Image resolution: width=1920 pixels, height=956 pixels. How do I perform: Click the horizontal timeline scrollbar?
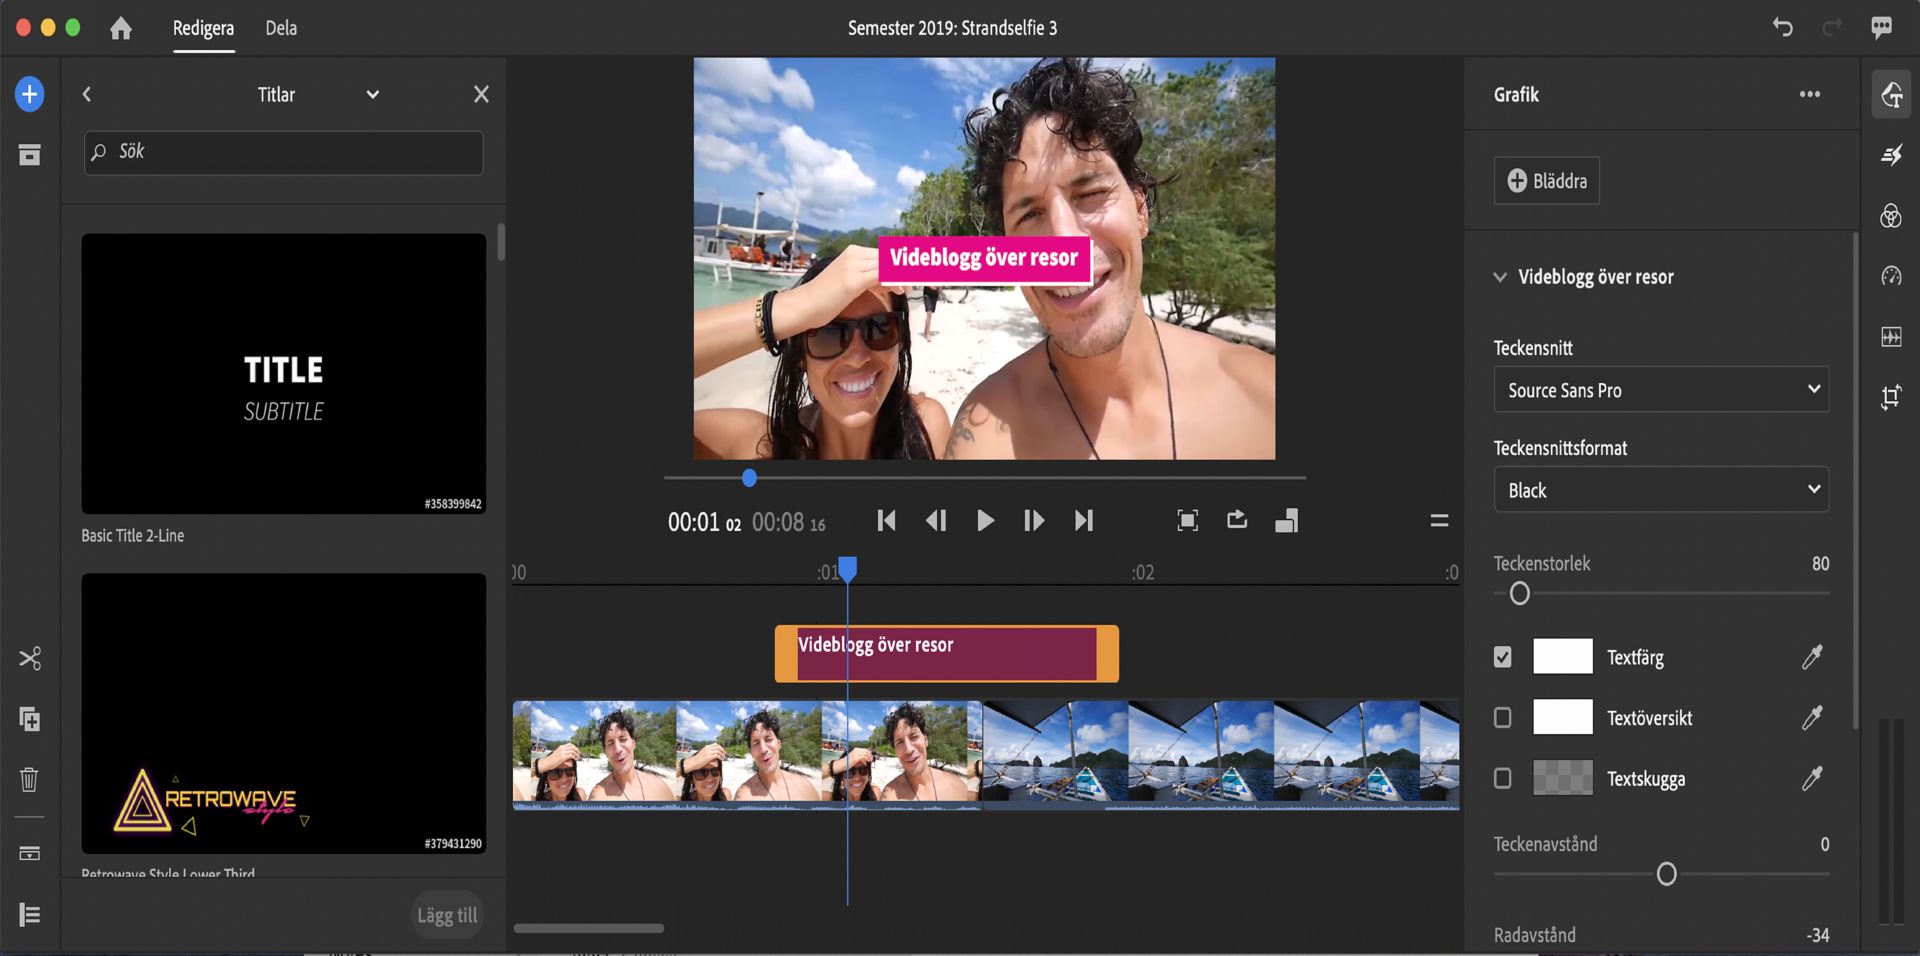pos(589,928)
